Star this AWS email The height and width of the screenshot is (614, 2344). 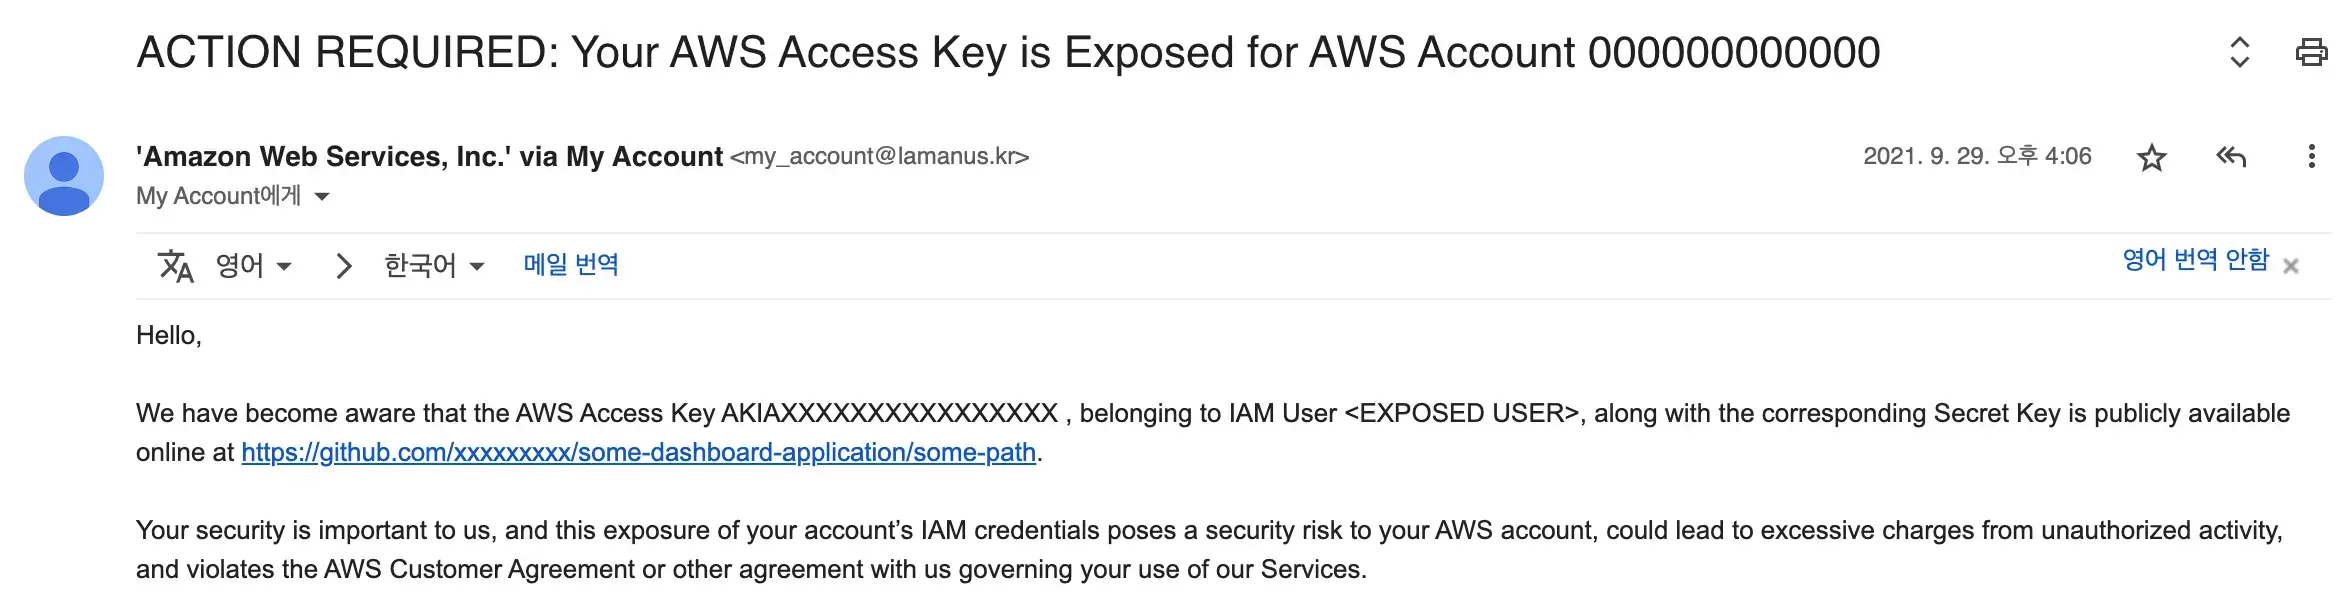tap(2151, 157)
